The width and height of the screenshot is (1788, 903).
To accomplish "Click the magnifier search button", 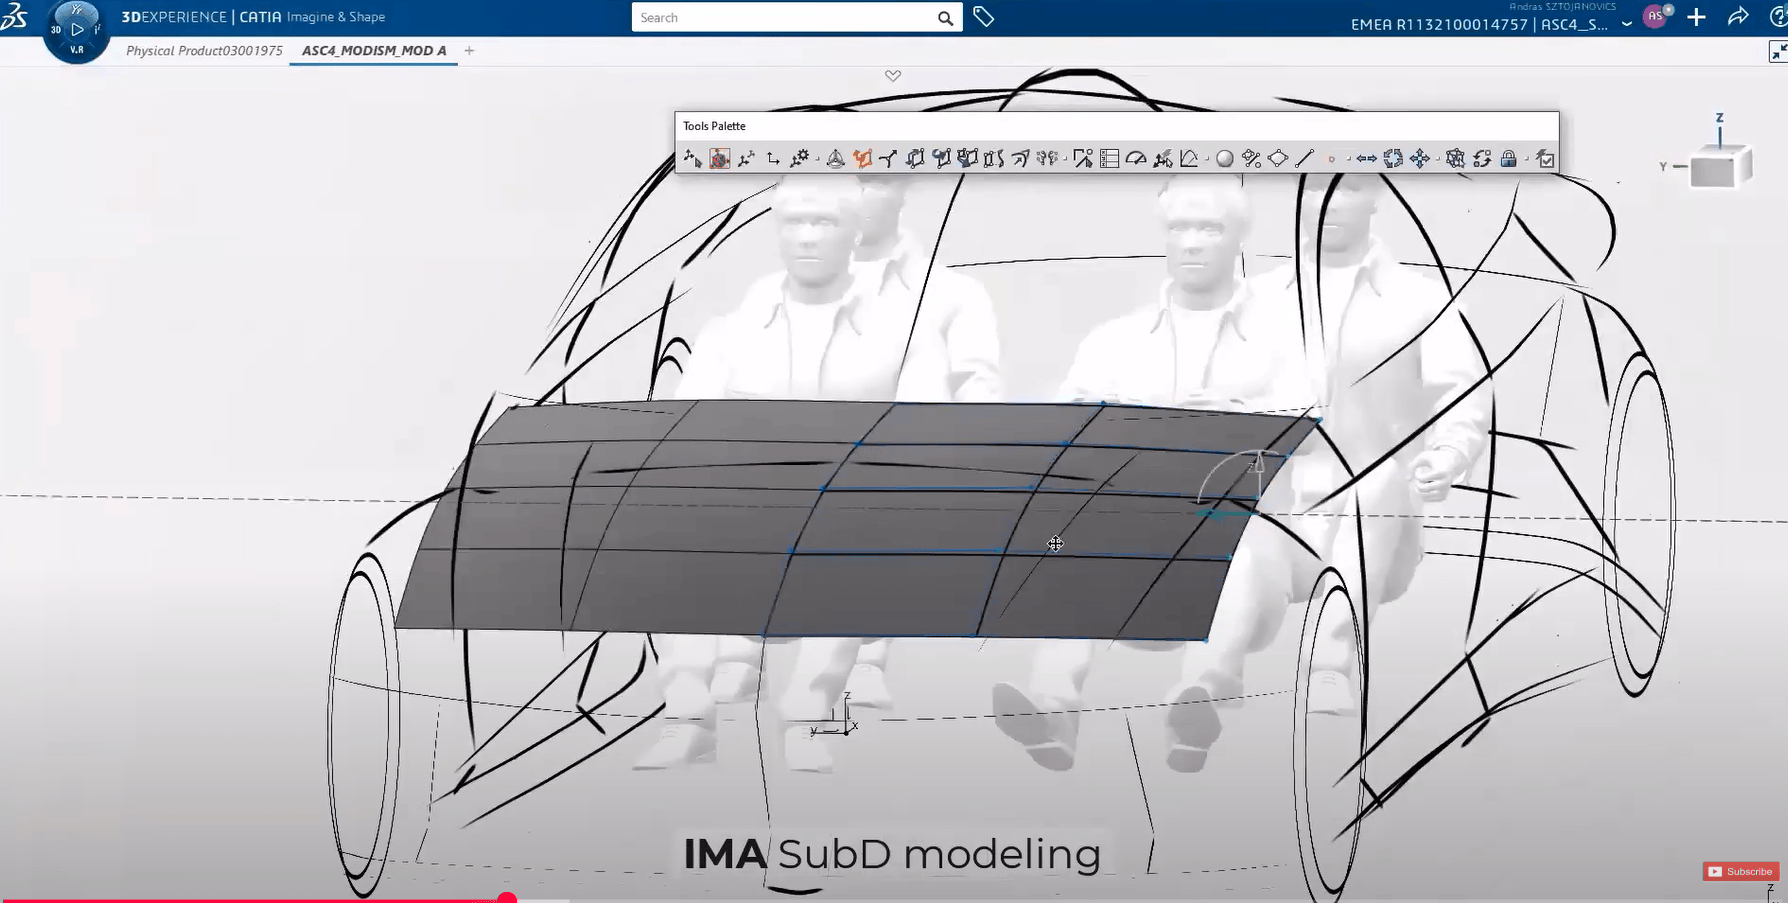I will [945, 18].
